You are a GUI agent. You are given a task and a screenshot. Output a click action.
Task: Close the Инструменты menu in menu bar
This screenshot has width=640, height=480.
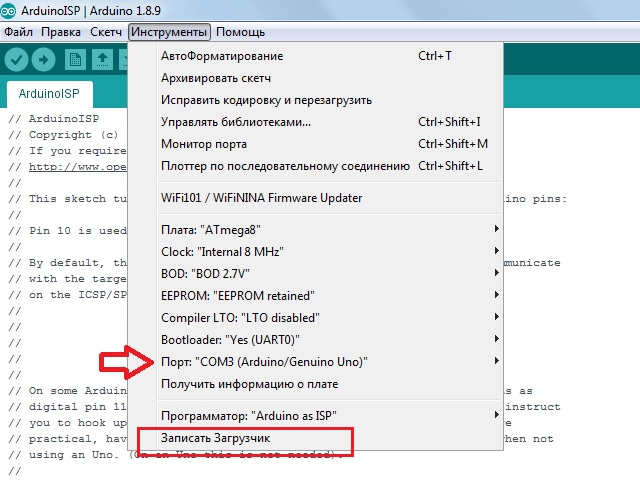coord(169,32)
